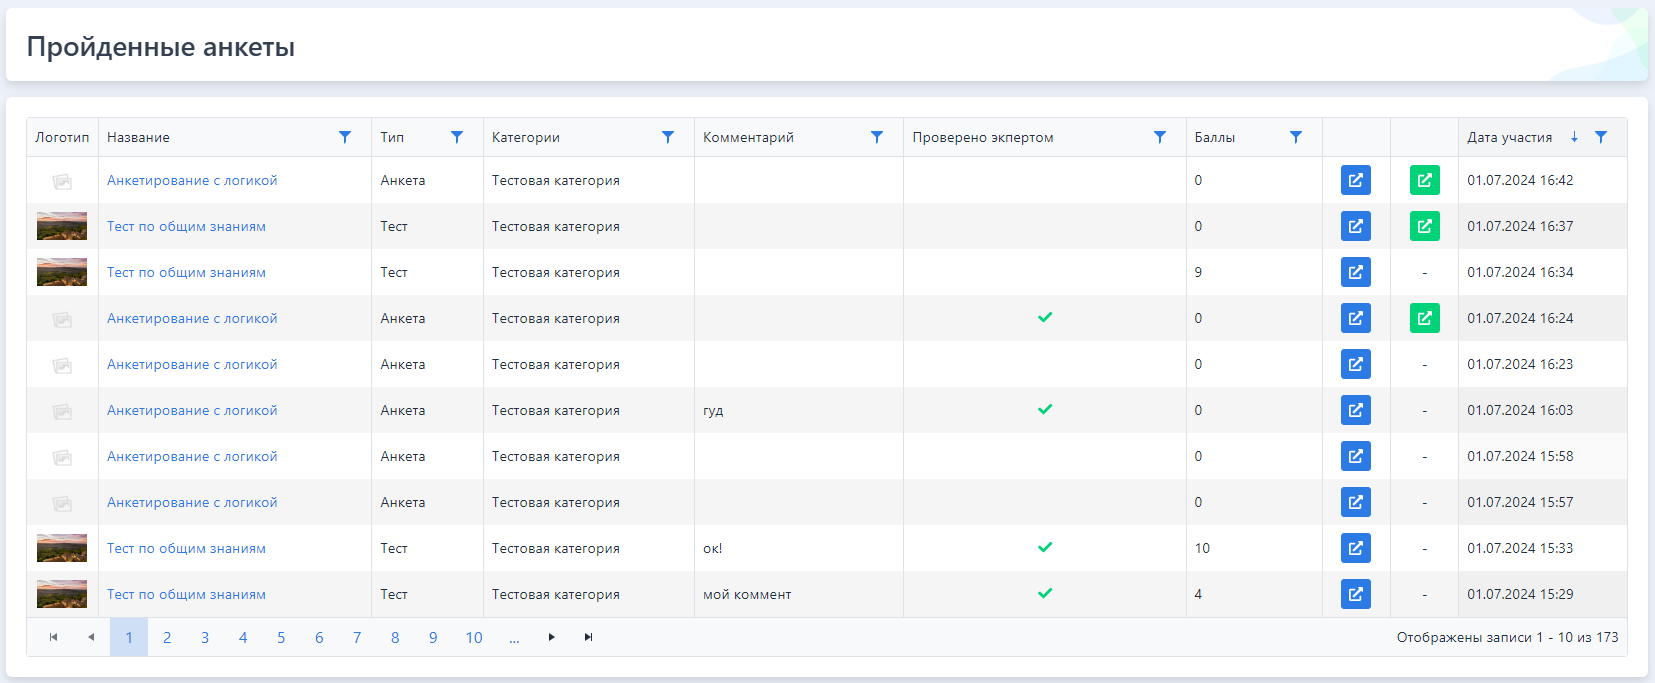Click the Категории column filter icon
The width and height of the screenshot is (1655, 683).
point(668,137)
